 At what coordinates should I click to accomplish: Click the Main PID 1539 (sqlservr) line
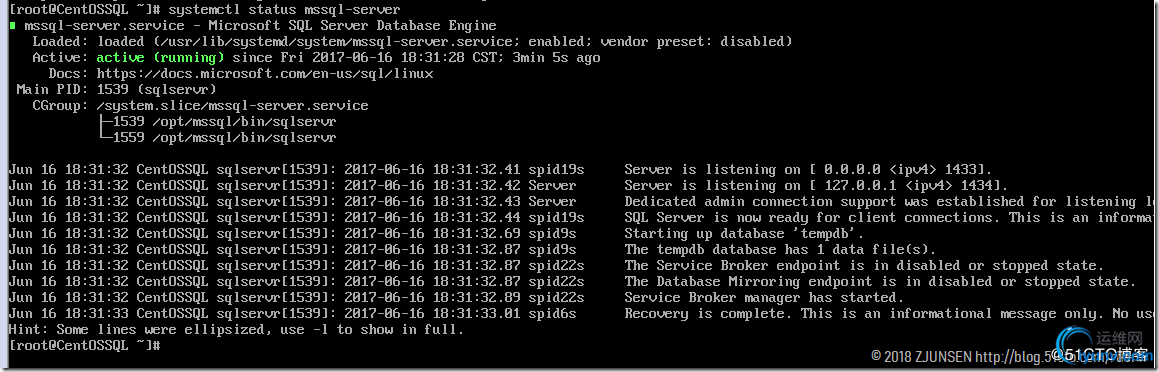(x=116, y=90)
